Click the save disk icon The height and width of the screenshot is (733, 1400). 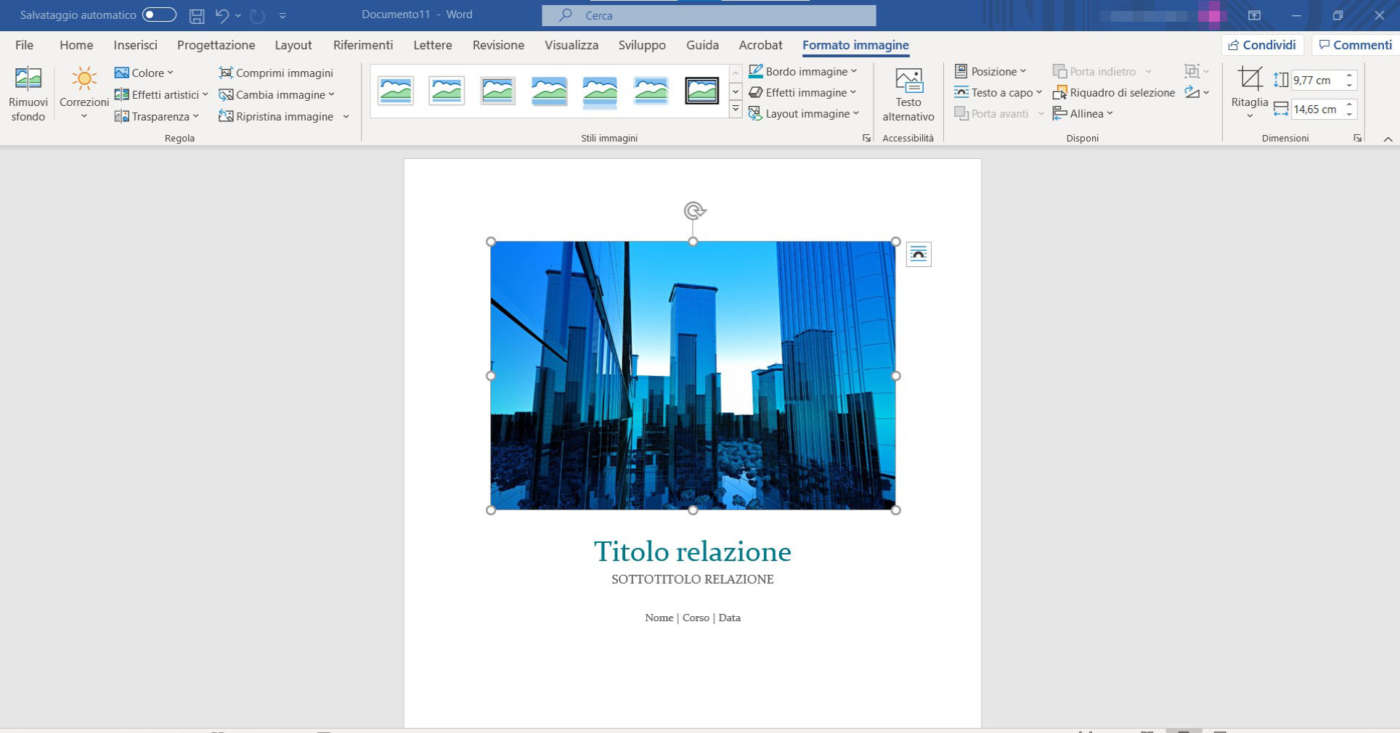[x=197, y=16]
